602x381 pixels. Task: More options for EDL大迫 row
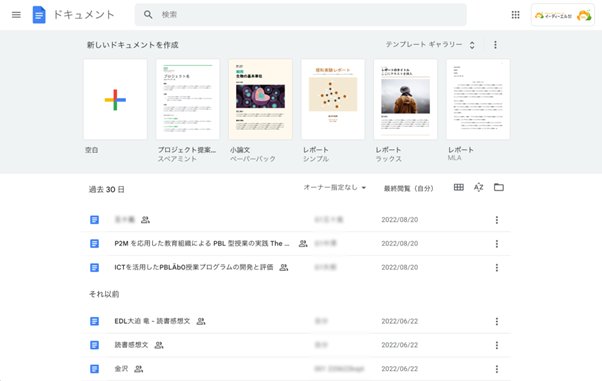coord(497,321)
